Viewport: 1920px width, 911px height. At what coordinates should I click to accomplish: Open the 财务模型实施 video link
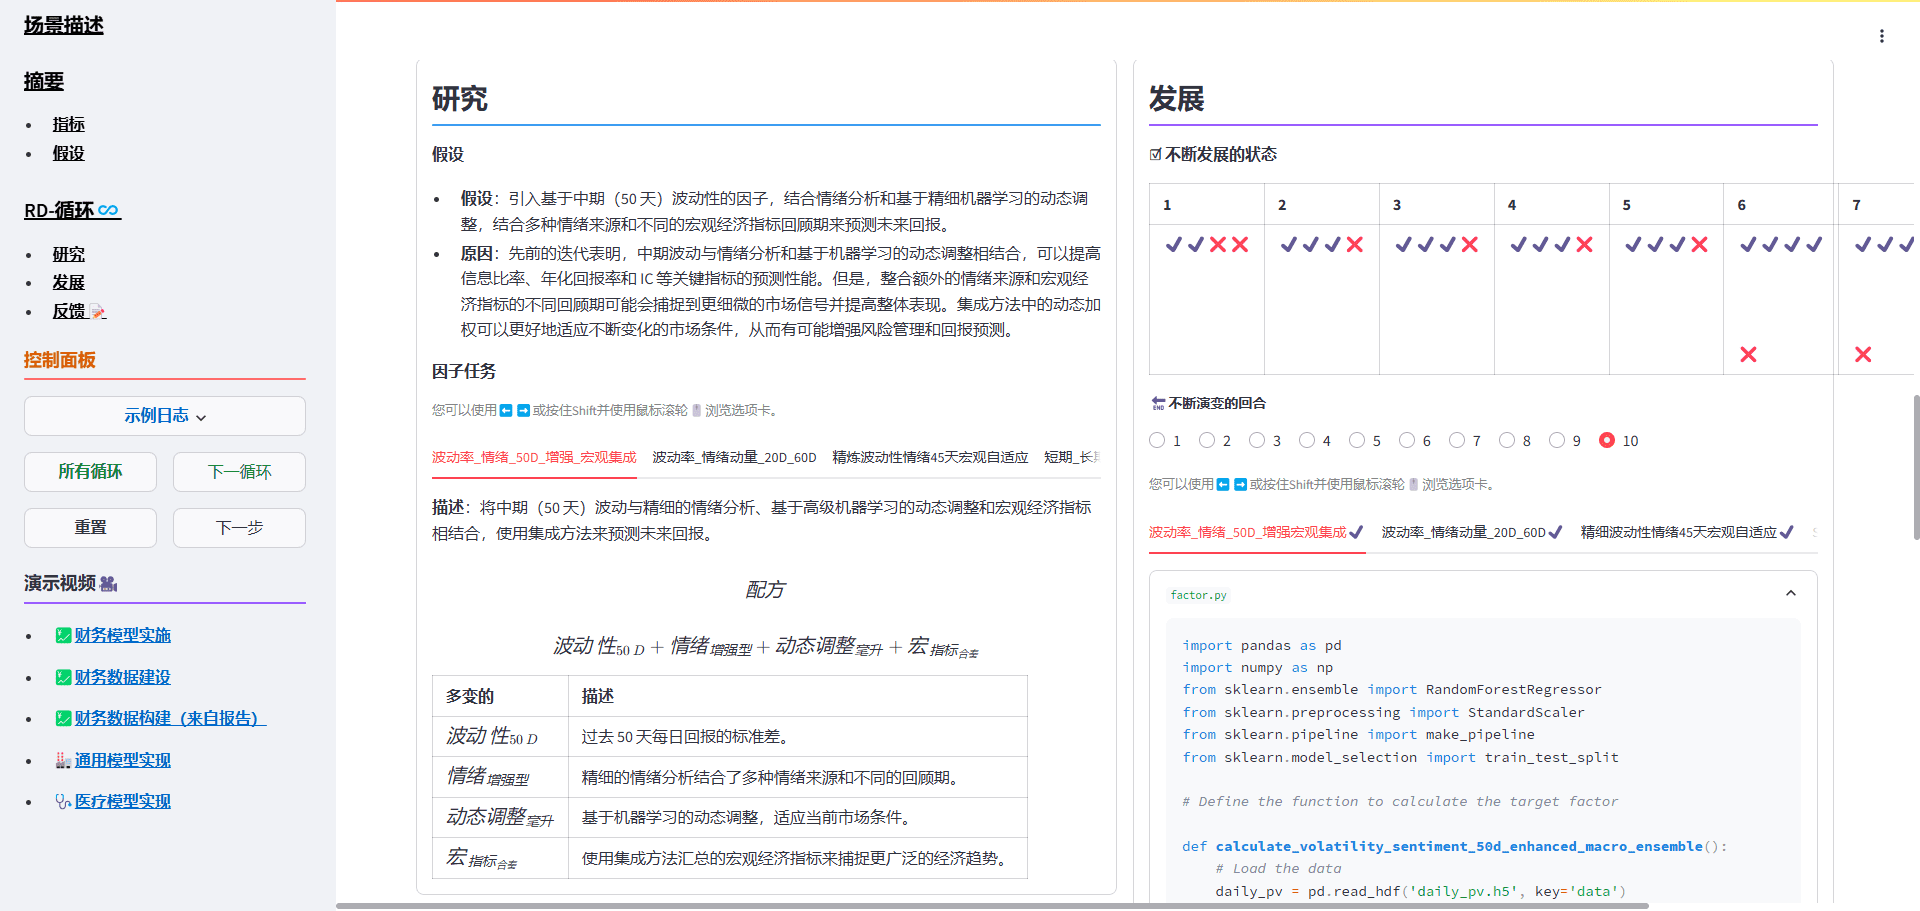pos(122,635)
